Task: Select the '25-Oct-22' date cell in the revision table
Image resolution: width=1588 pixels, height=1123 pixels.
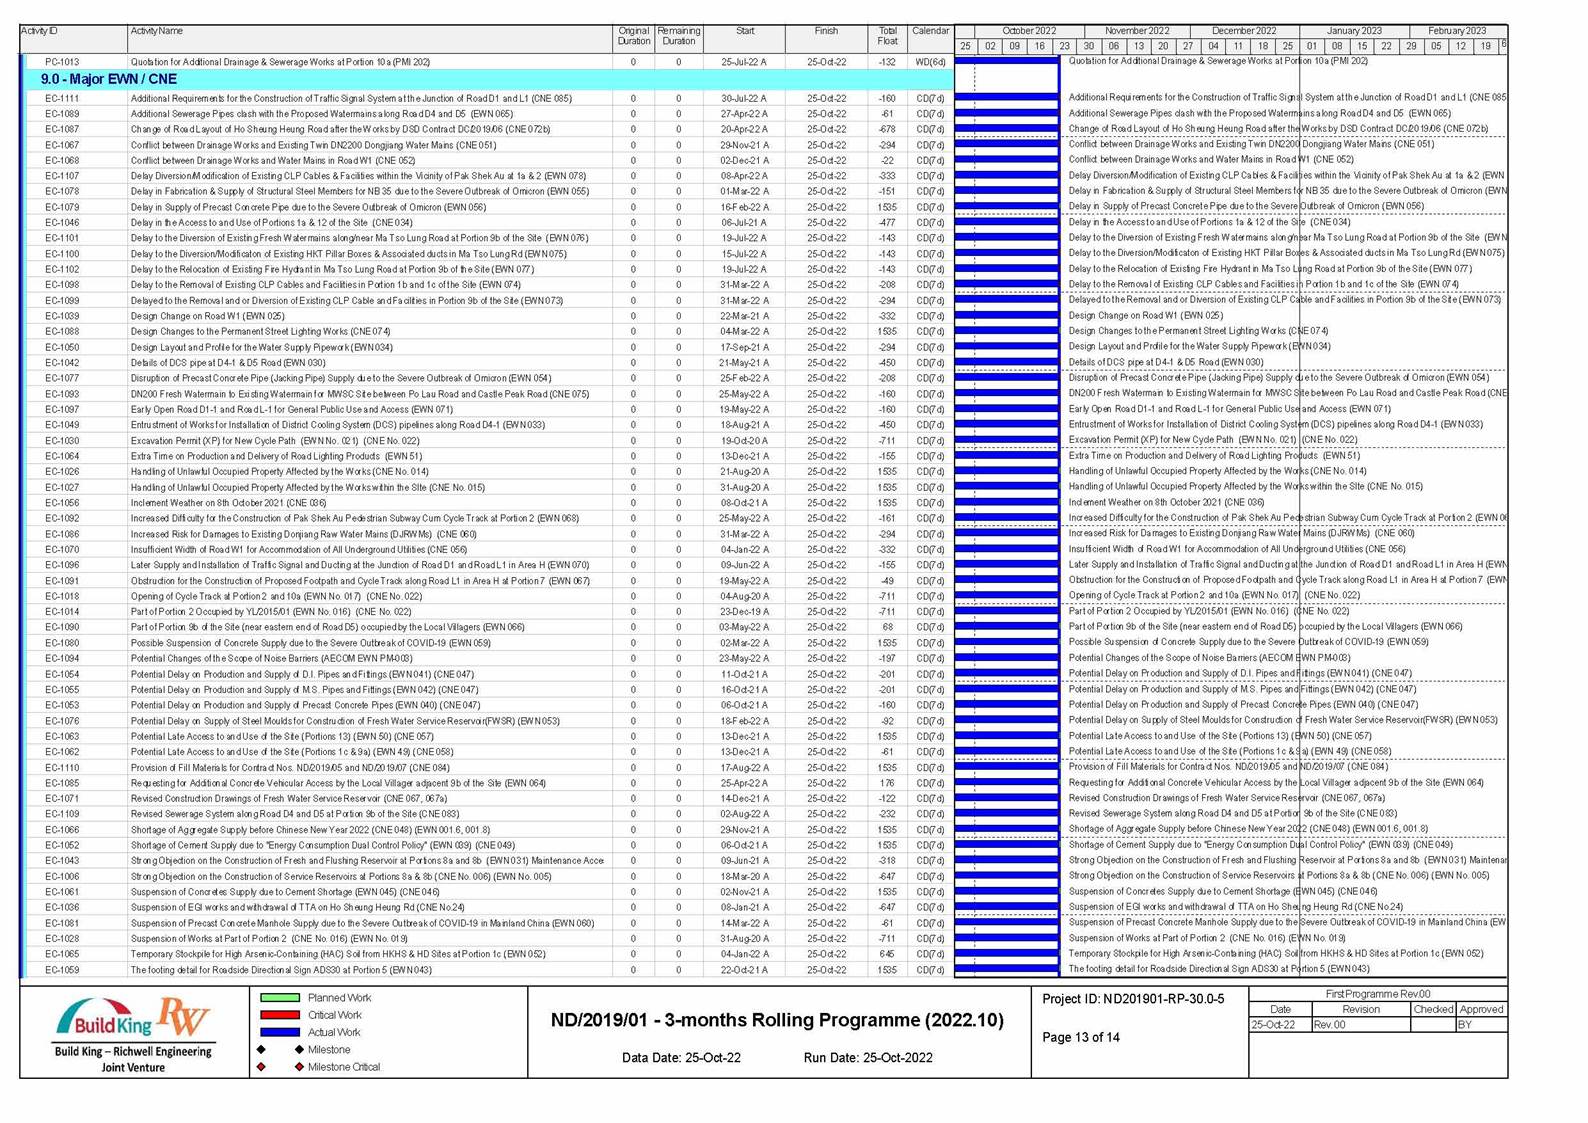Action: (x=1280, y=1025)
